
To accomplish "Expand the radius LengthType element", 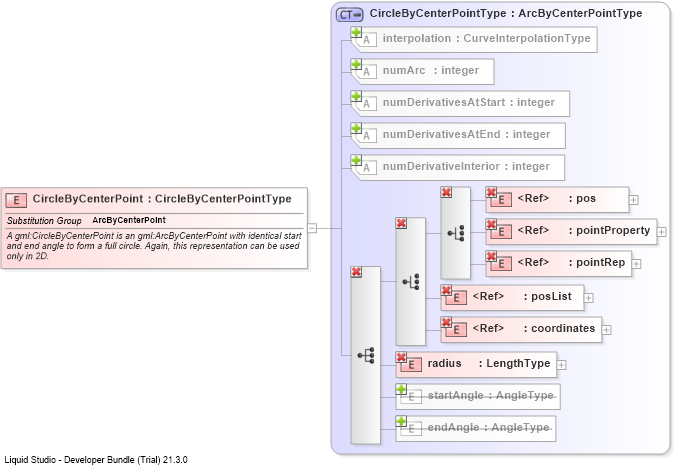I will pos(561,365).
